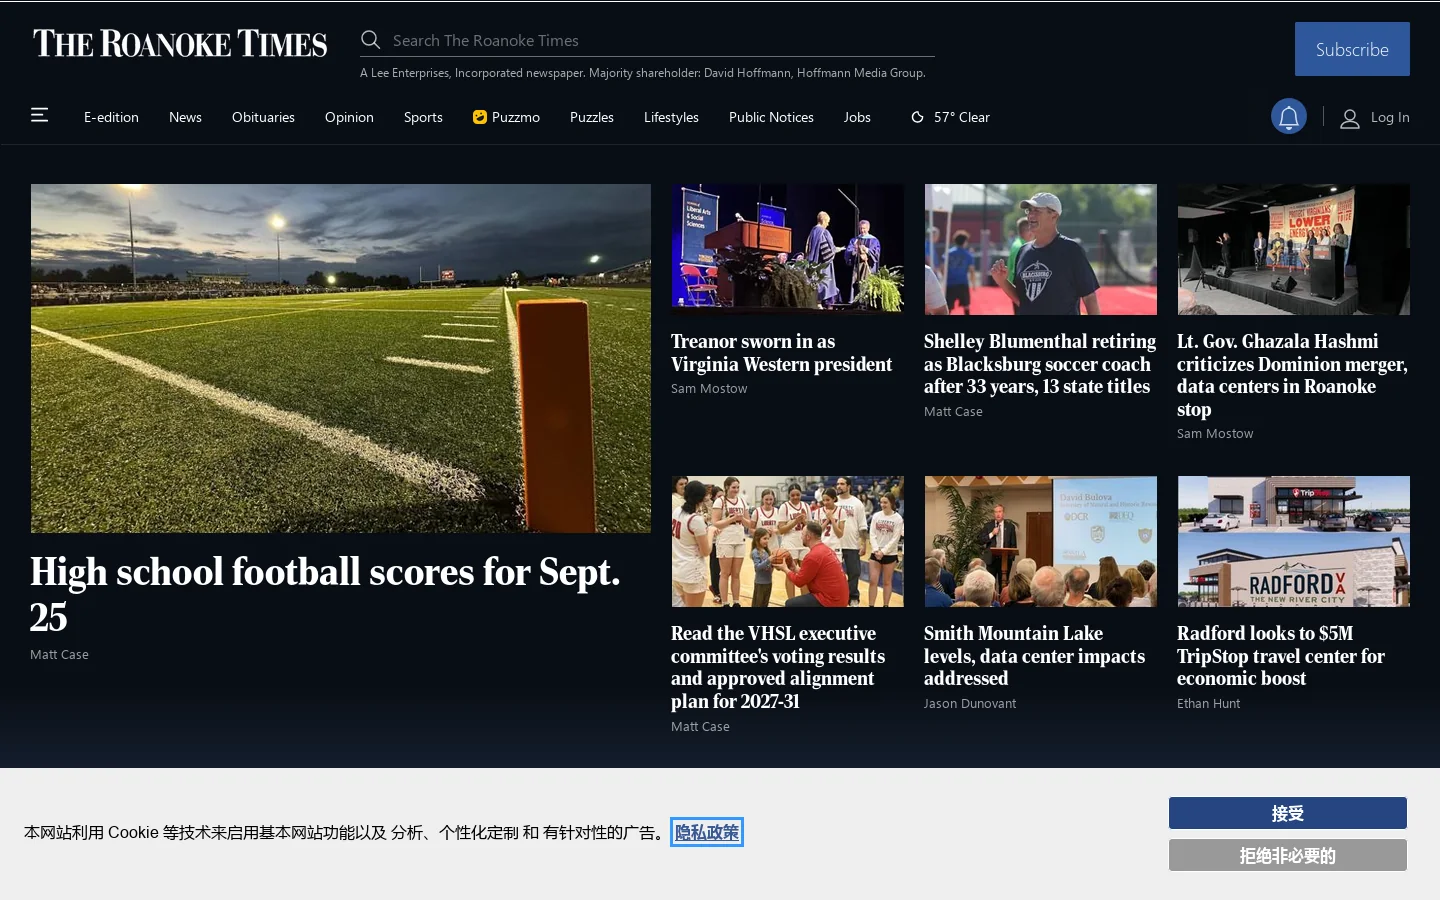Click the Lee Enterprises shareholder notice text

[x=643, y=73]
